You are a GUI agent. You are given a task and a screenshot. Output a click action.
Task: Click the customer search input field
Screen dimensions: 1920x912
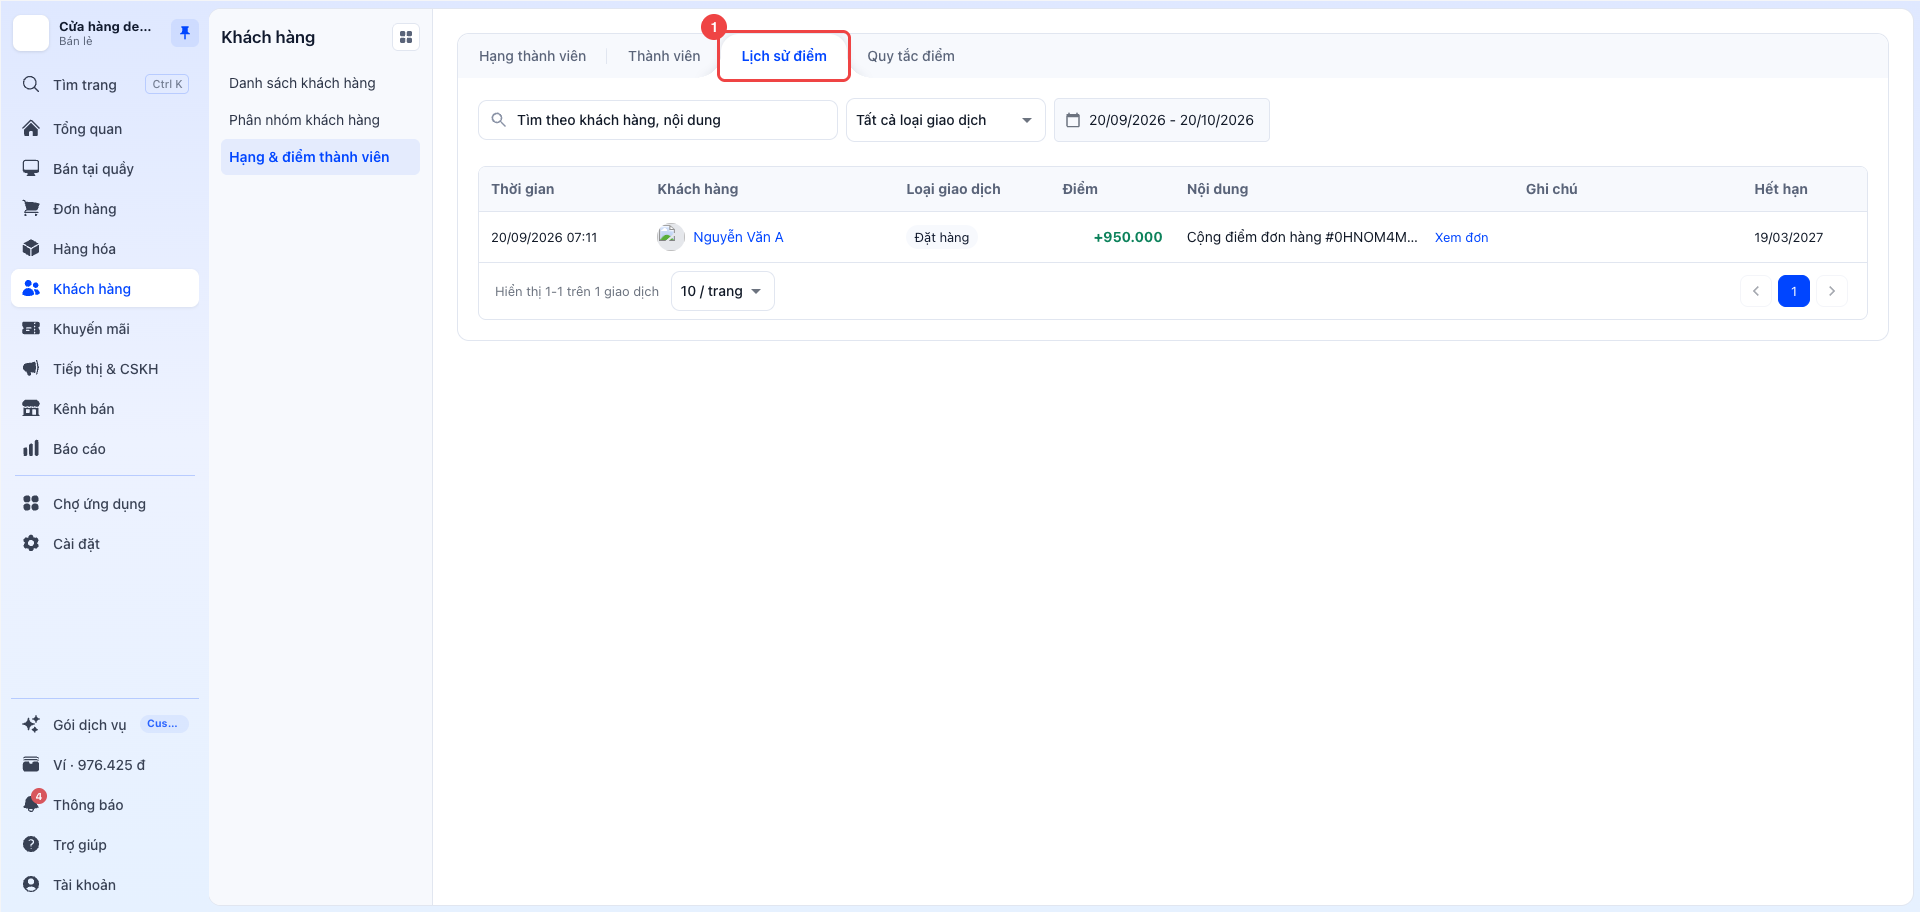(x=657, y=120)
